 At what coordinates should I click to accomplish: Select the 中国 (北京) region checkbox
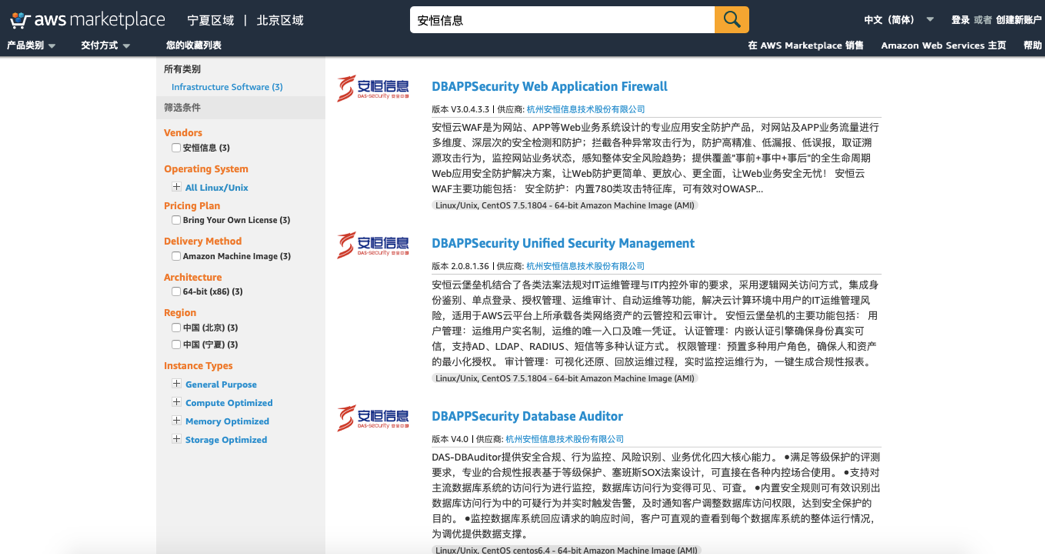pyautogui.click(x=176, y=328)
